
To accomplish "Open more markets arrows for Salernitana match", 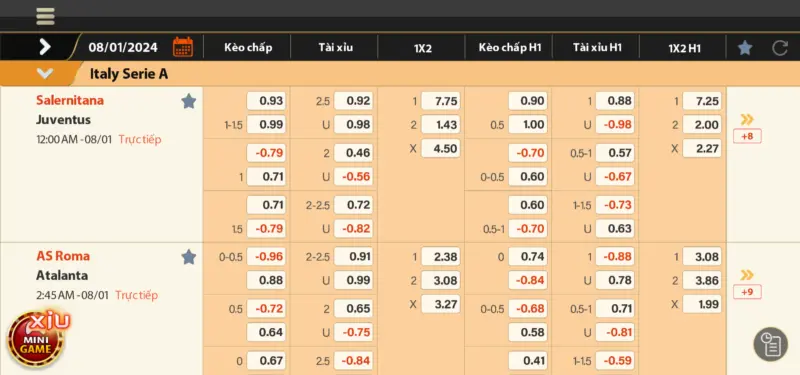I will 747,120.
